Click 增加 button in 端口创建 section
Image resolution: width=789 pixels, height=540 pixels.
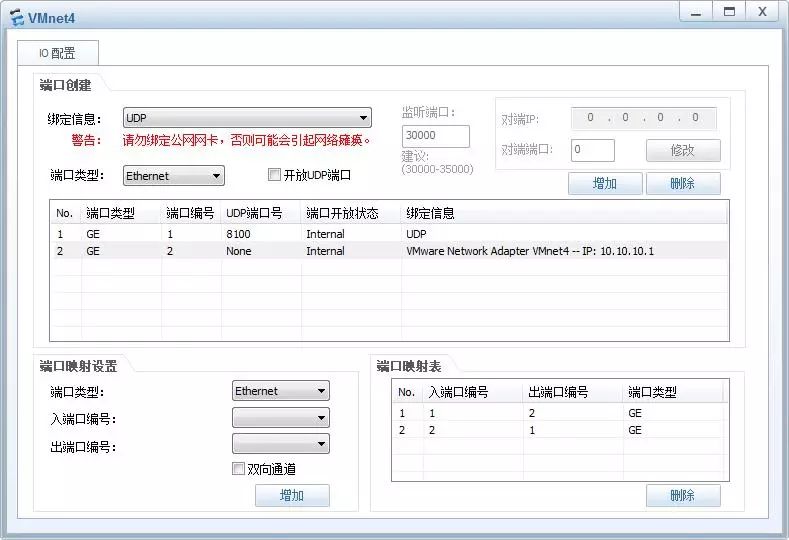pos(605,183)
